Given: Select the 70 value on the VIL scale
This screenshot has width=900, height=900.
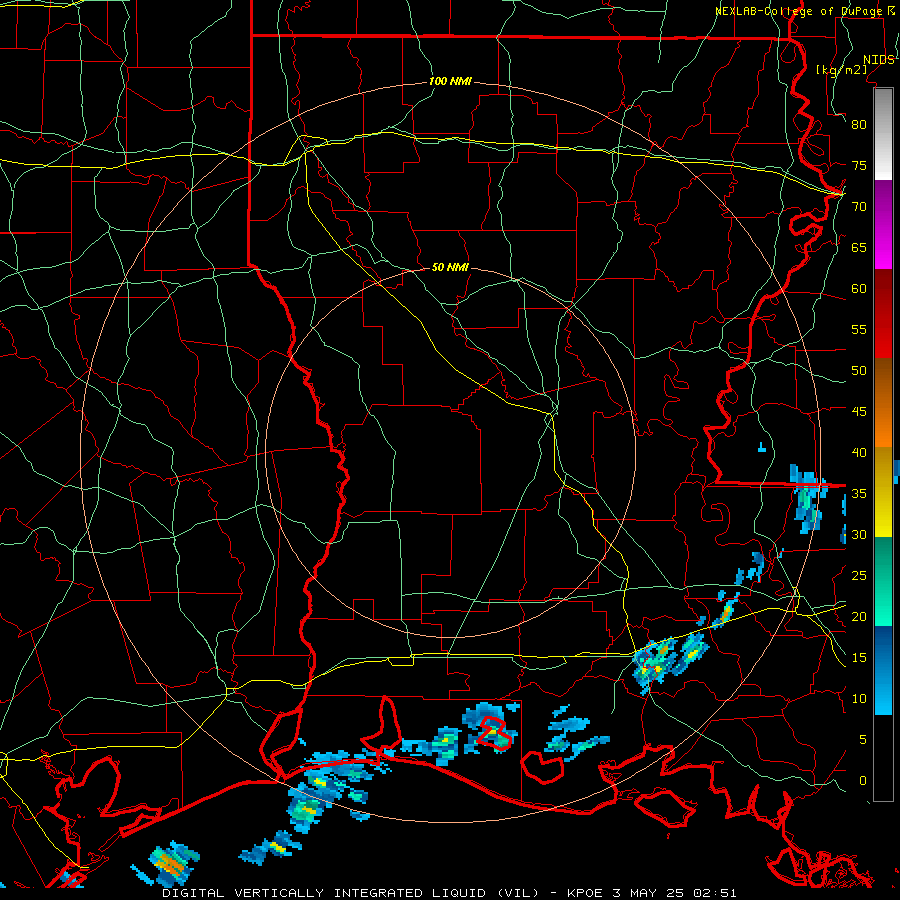Looking at the screenshot, I should (x=859, y=207).
